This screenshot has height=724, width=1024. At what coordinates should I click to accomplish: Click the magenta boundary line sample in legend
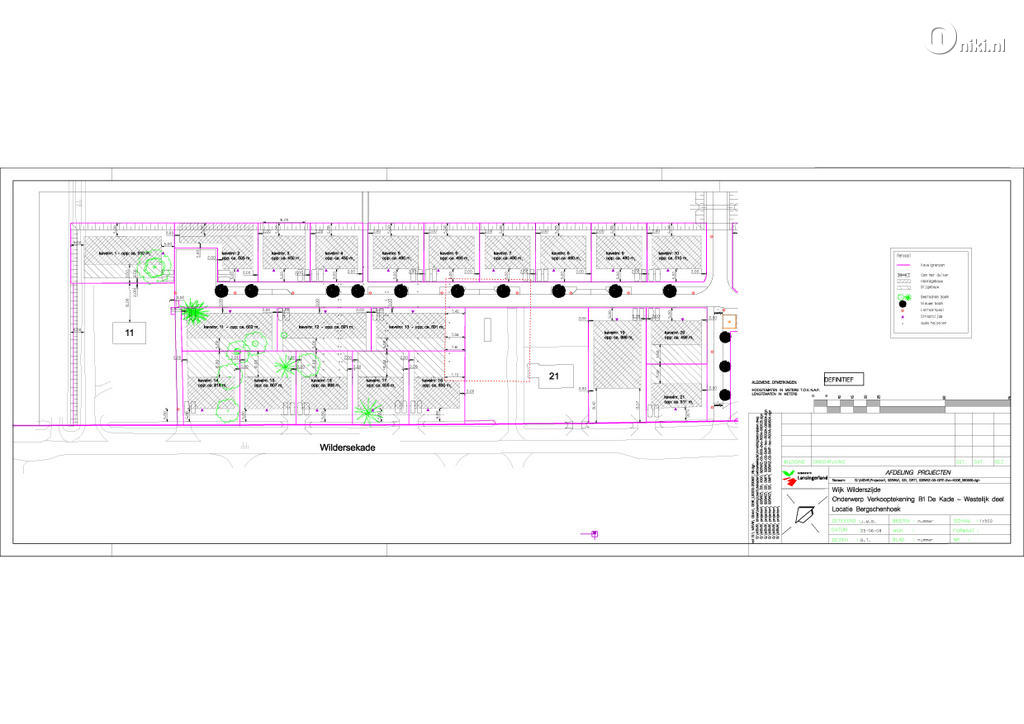pyautogui.click(x=904, y=266)
